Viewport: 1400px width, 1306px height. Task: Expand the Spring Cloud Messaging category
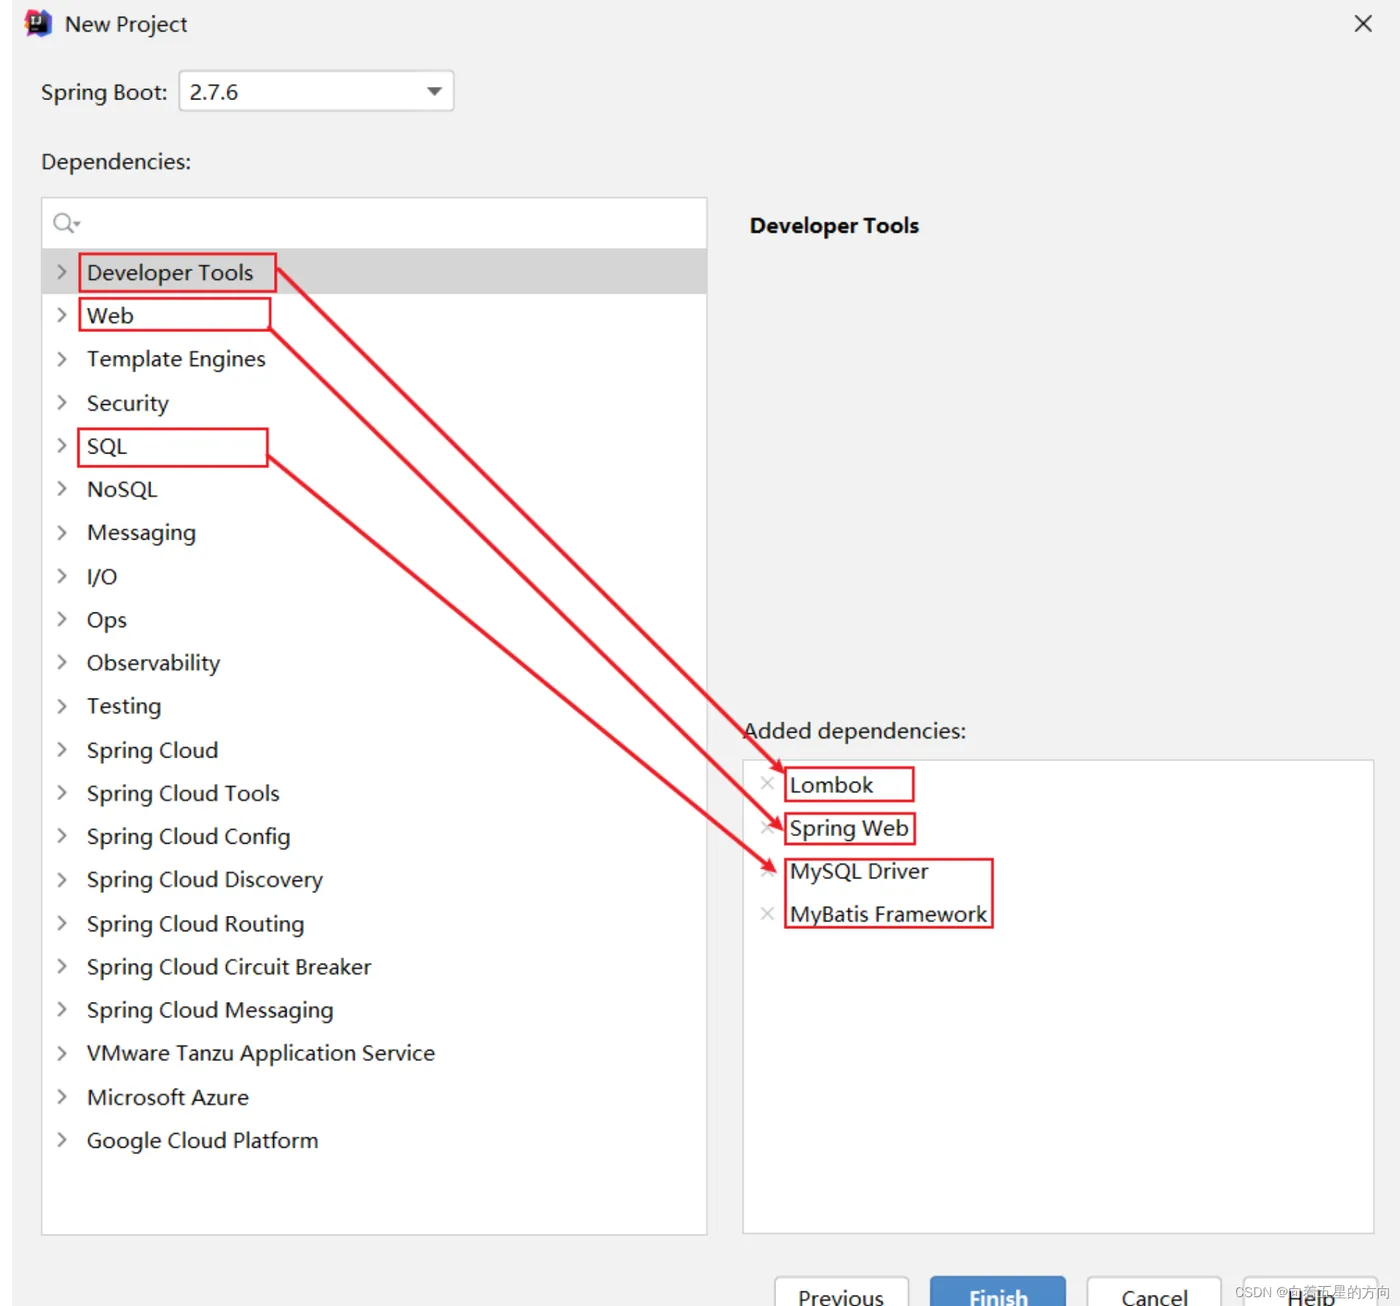pyautogui.click(x=62, y=1010)
